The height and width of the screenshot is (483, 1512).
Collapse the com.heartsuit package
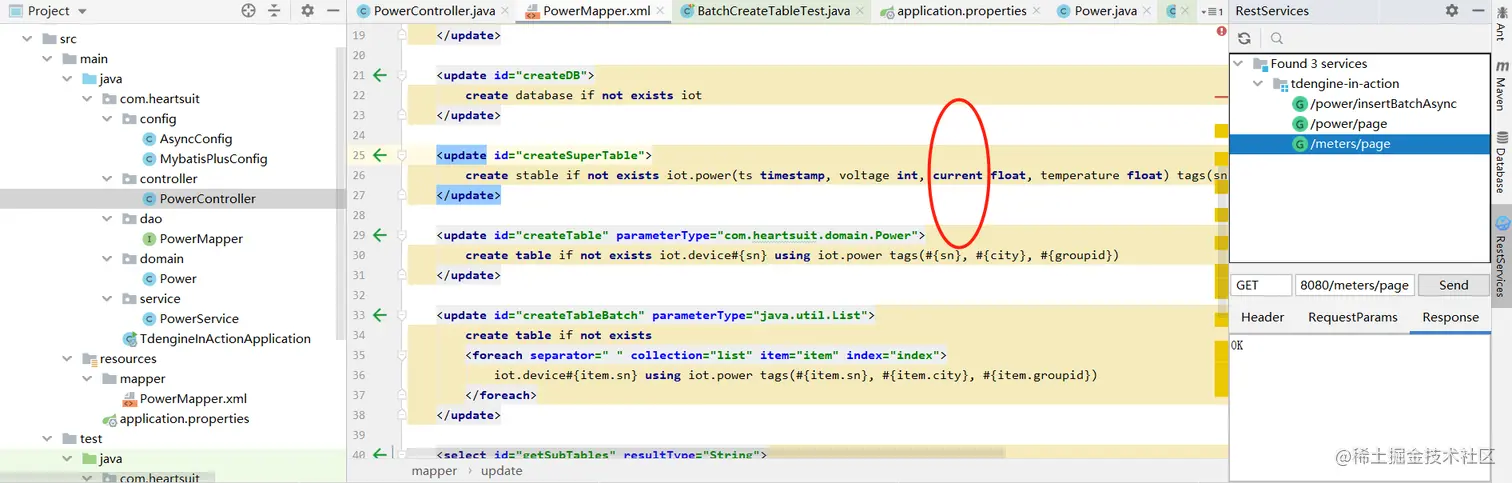tap(87, 99)
